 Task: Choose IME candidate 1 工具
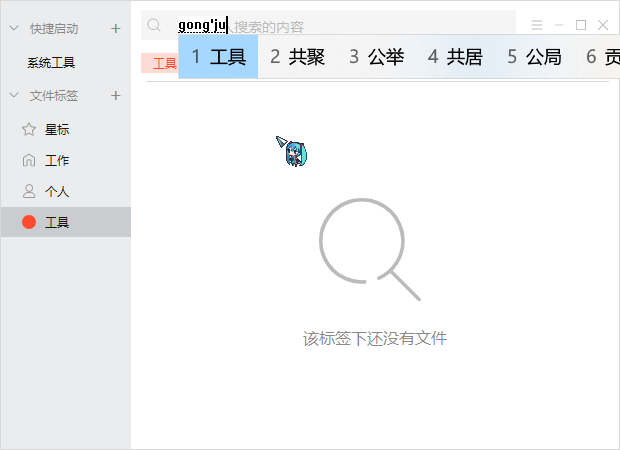click(x=218, y=57)
